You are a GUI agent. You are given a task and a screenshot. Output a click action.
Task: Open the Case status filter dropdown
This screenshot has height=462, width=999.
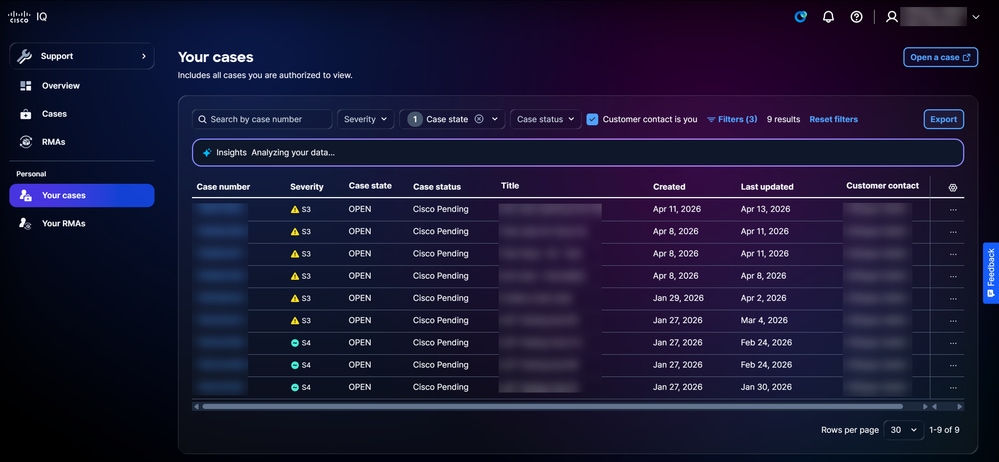545,119
